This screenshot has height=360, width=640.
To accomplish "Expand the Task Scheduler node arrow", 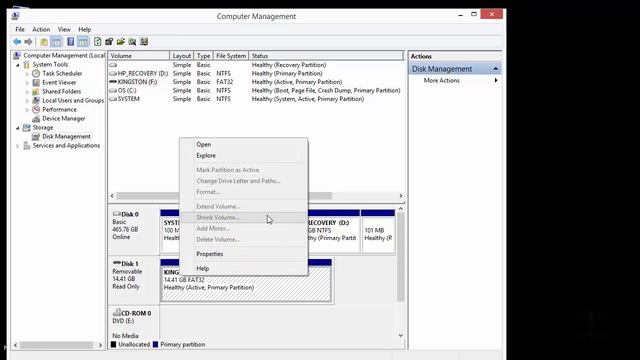I will pos(27,74).
